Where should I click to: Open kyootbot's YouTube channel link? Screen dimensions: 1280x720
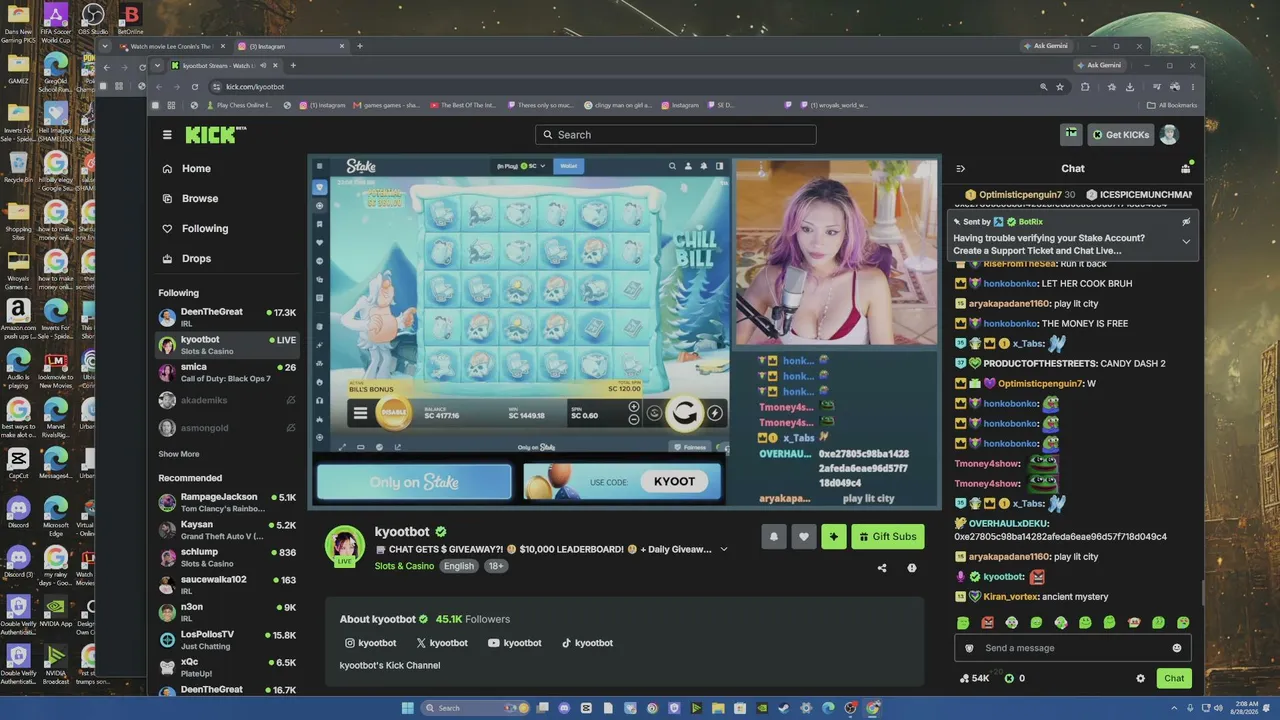click(x=514, y=643)
